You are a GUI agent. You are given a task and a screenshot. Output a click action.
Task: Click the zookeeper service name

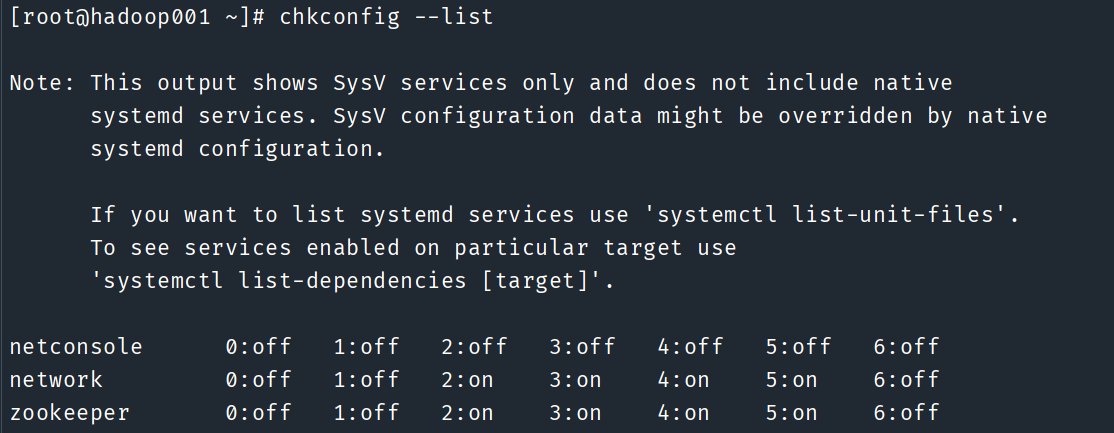(70, 412)
